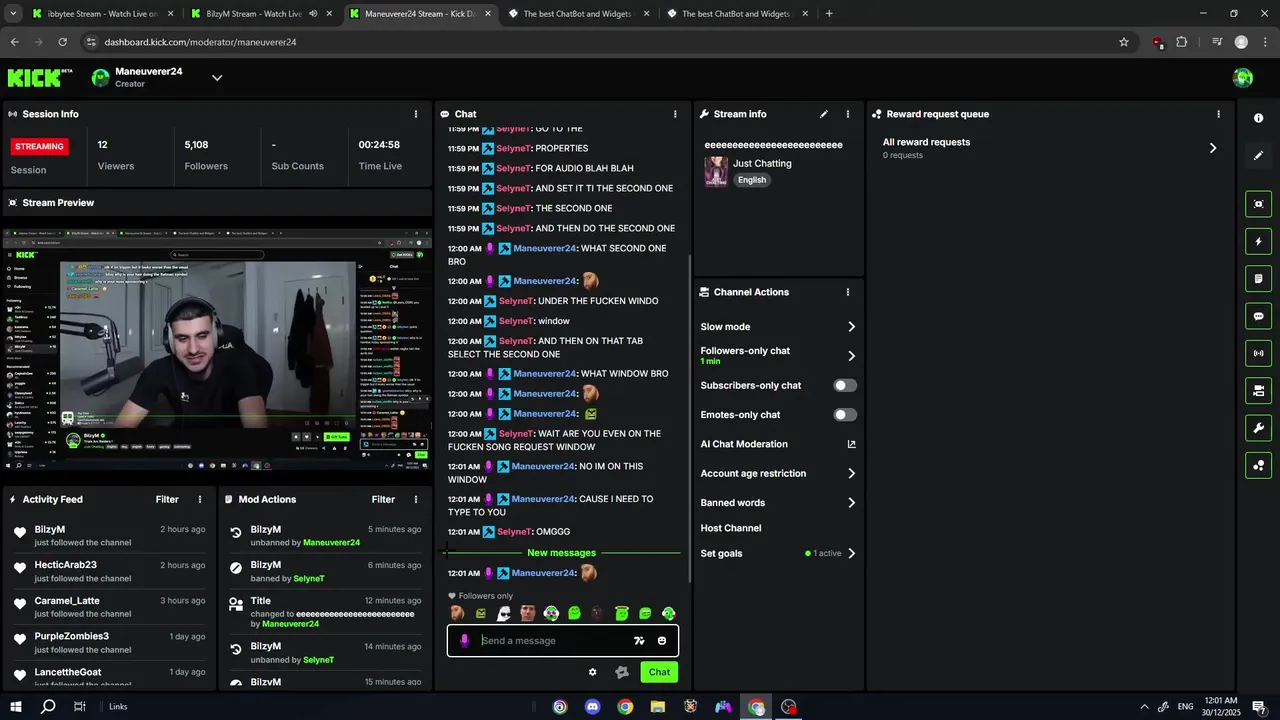
Task: Open the profile avatar at top right
Action: [x=1243, y=78]
